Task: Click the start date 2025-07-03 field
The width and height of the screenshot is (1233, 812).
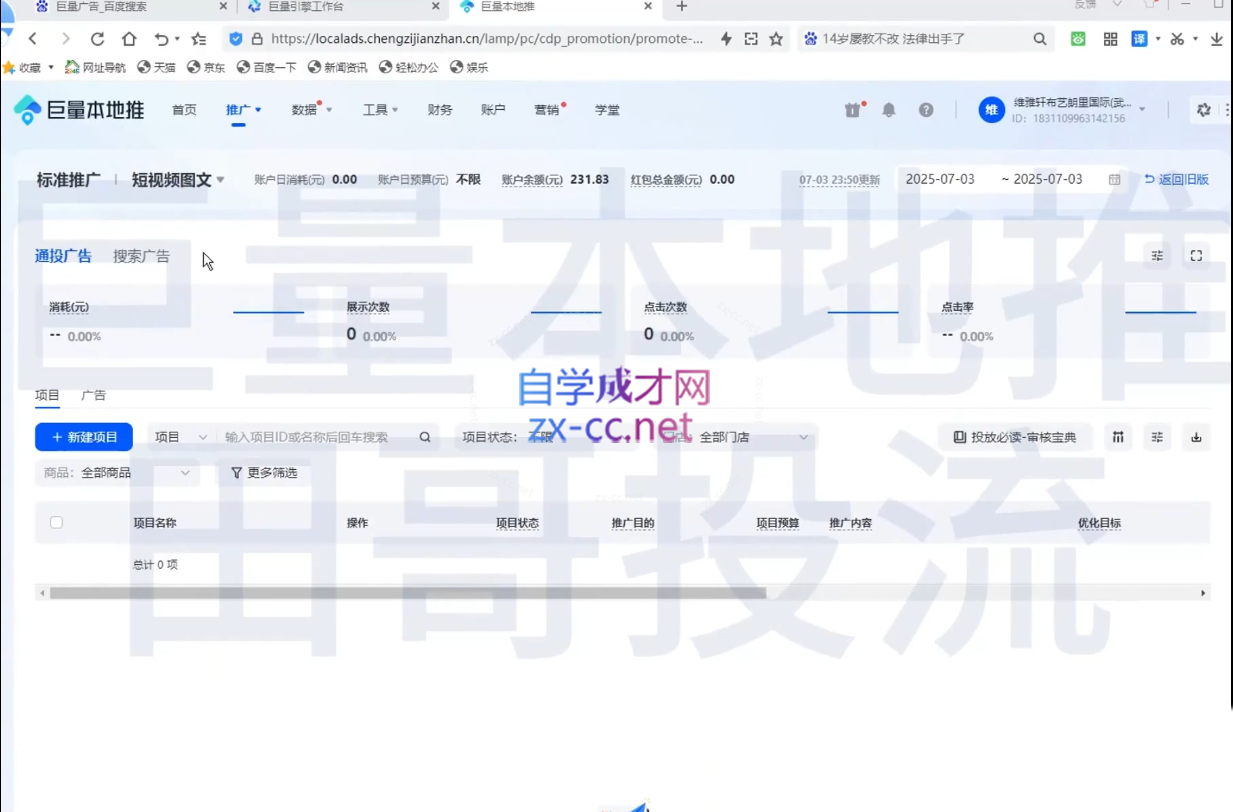Action: click(940, 180)
